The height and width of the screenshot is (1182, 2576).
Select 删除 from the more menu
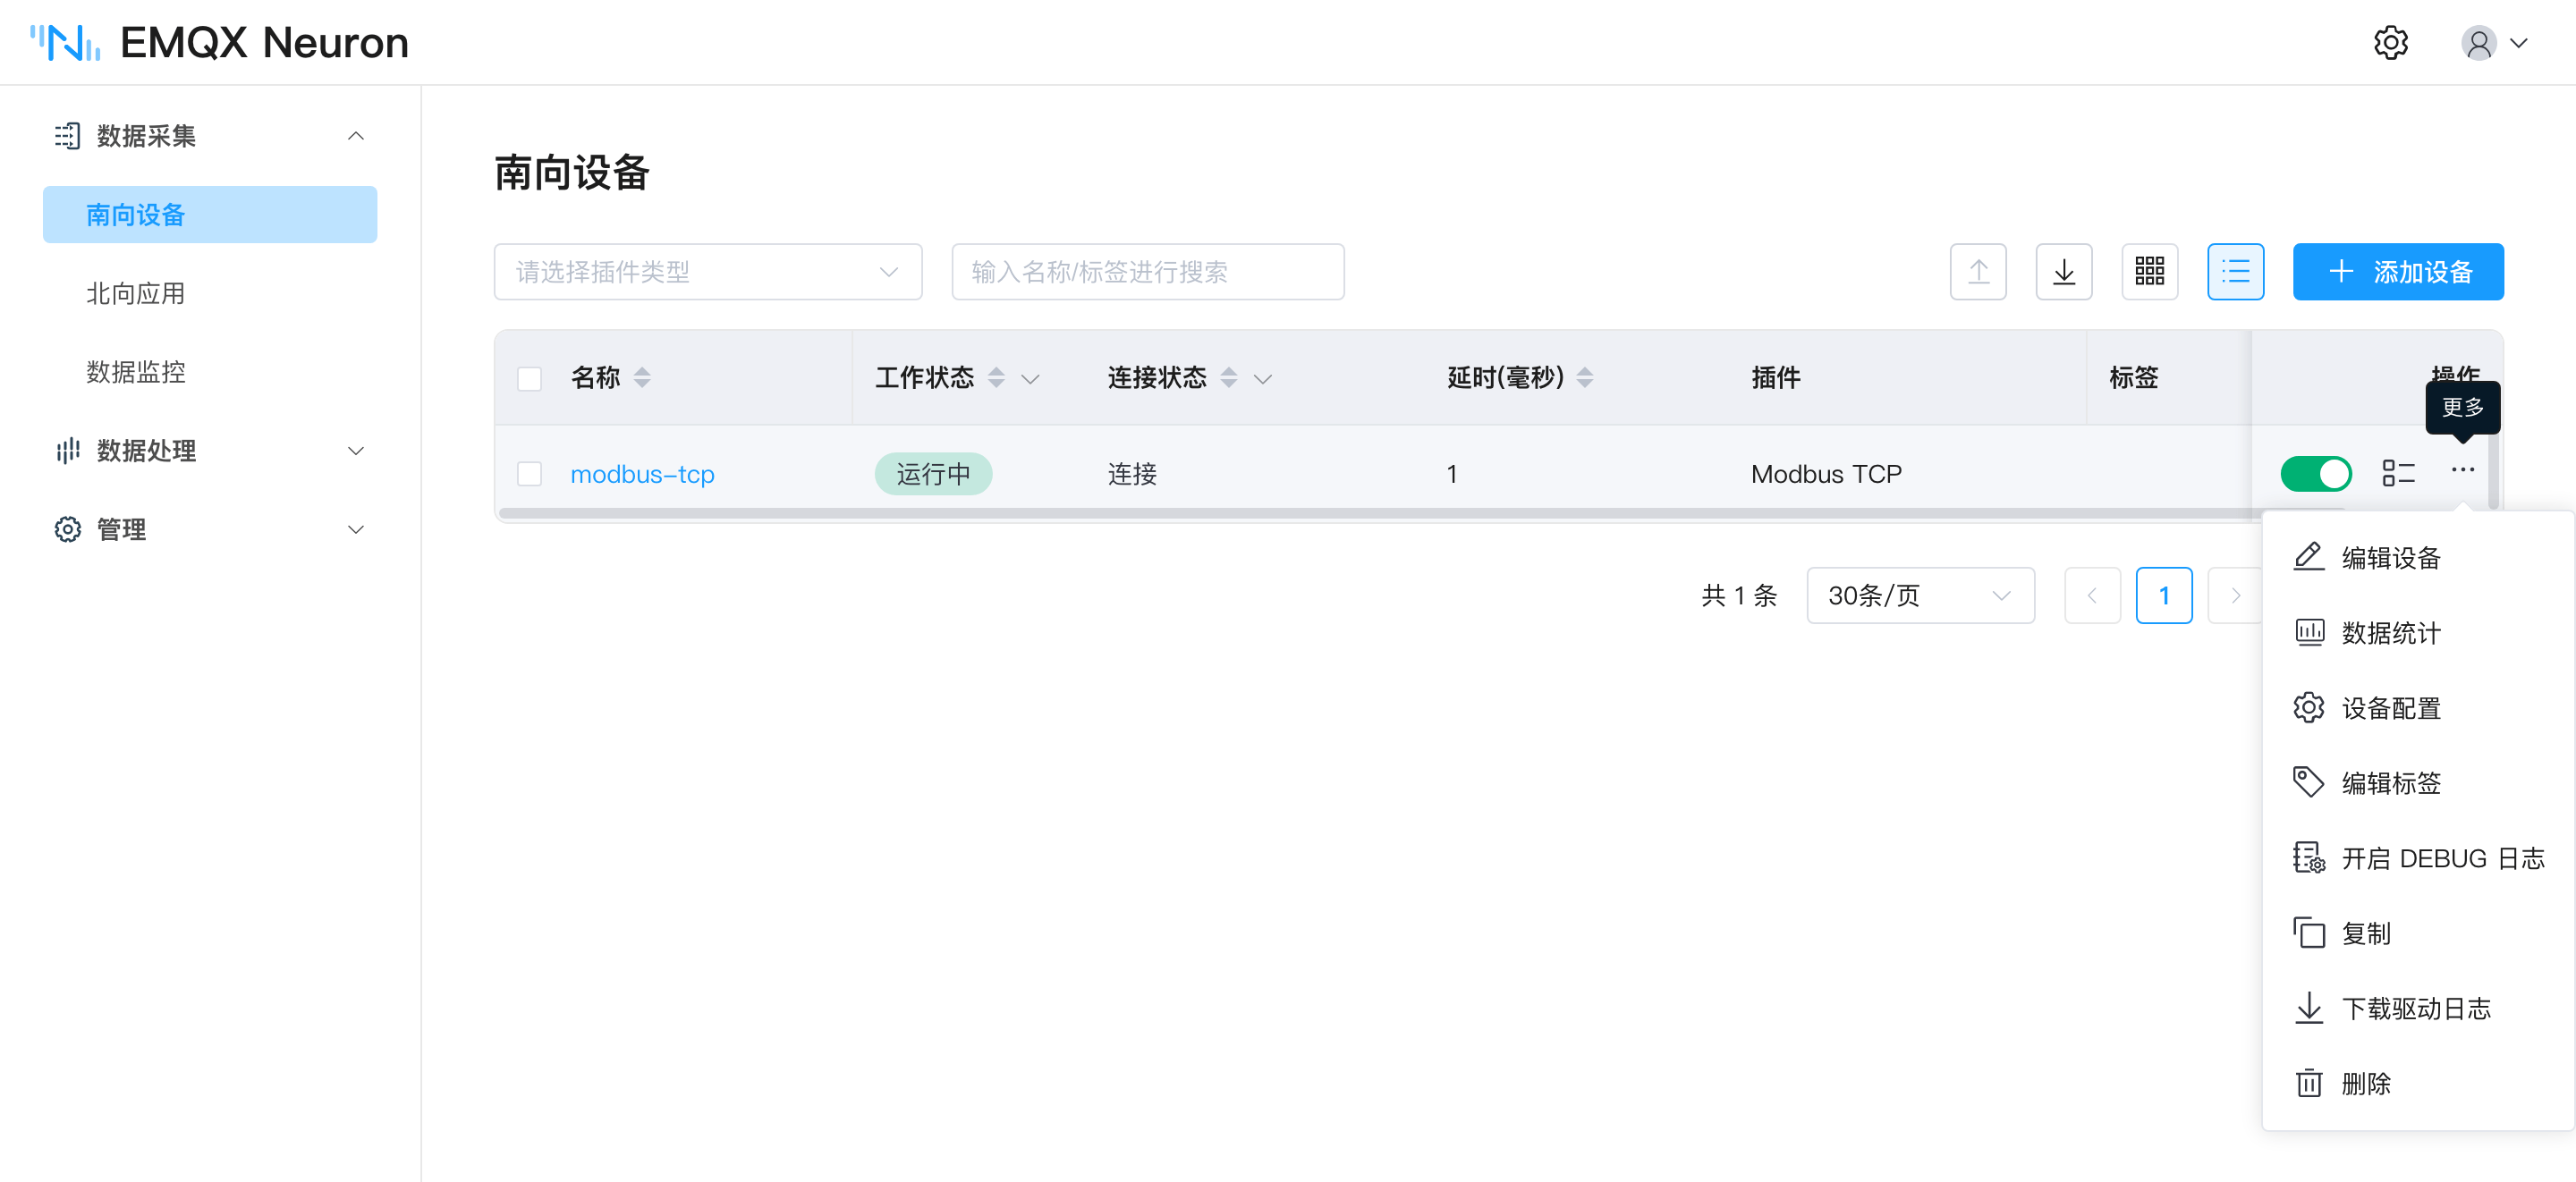tap(2418, 1083)
